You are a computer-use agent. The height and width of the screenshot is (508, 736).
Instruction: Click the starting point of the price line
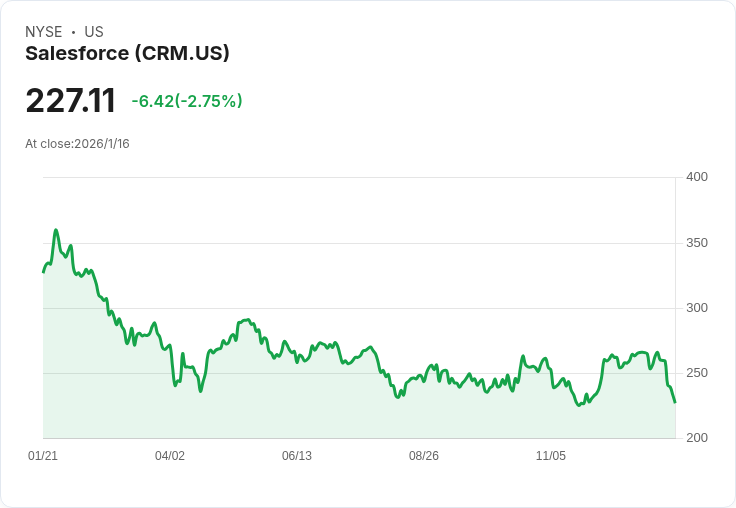tap(44, 272)
